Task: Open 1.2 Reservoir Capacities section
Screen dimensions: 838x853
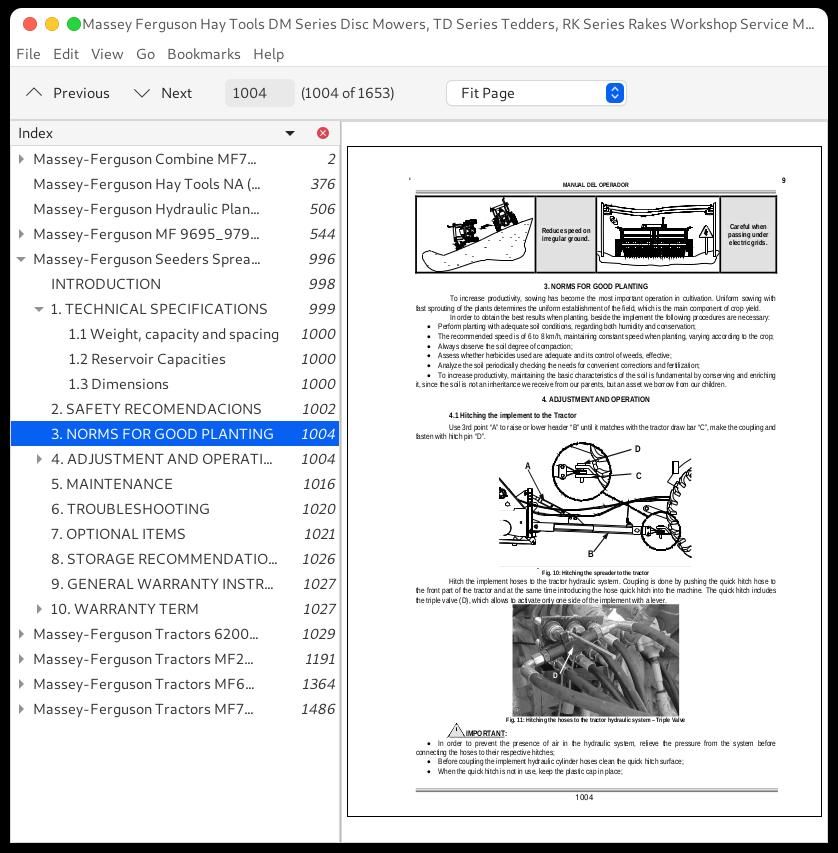Action: pyautogui.click(x=147, y=359)
